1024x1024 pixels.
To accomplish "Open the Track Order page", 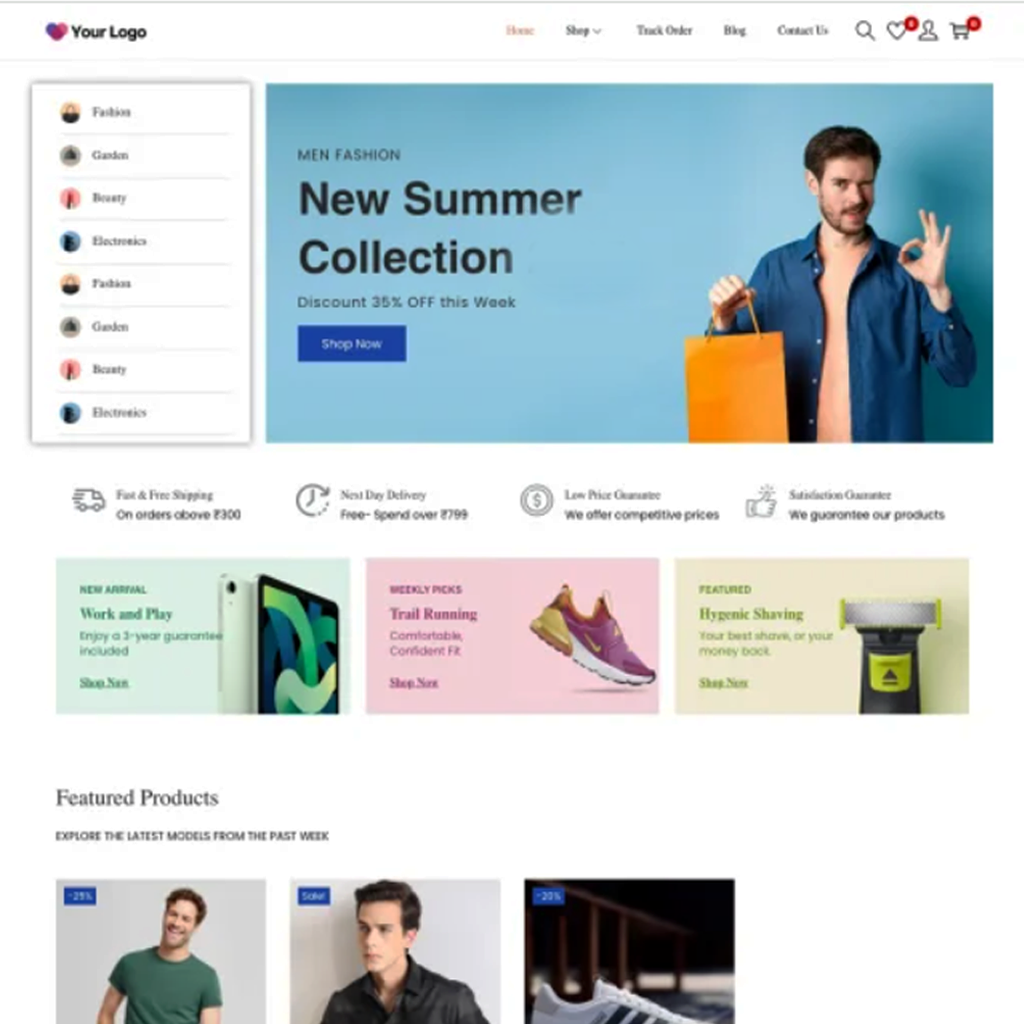I will [664, 31].
